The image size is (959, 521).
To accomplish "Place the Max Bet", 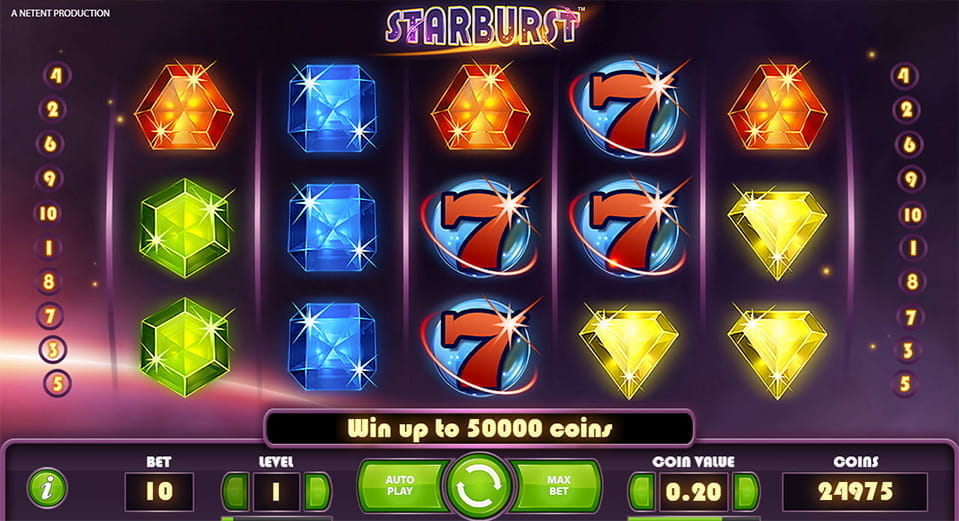I will point(557,486).
